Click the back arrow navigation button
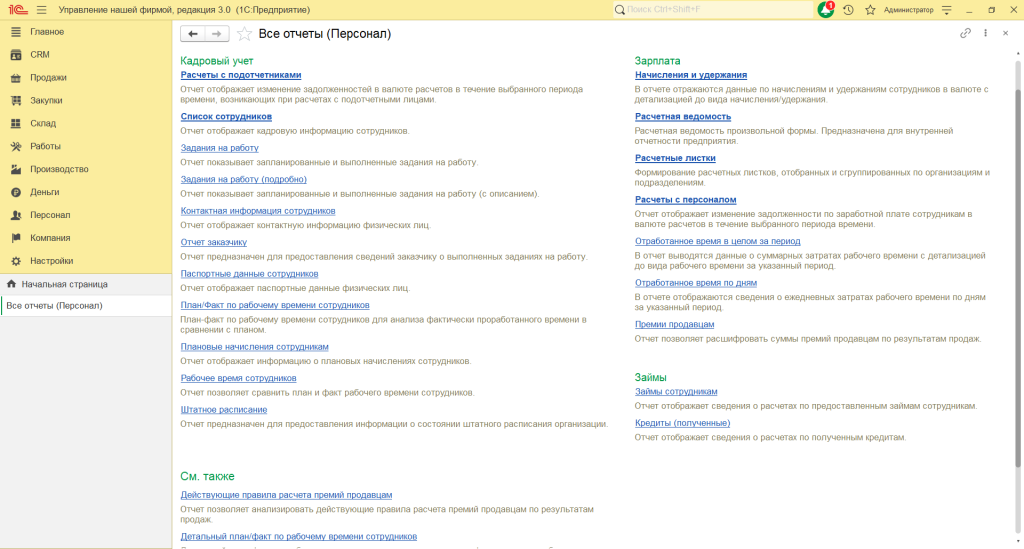The height and width of the screenshot is (549, 1024). coord(192,34)
